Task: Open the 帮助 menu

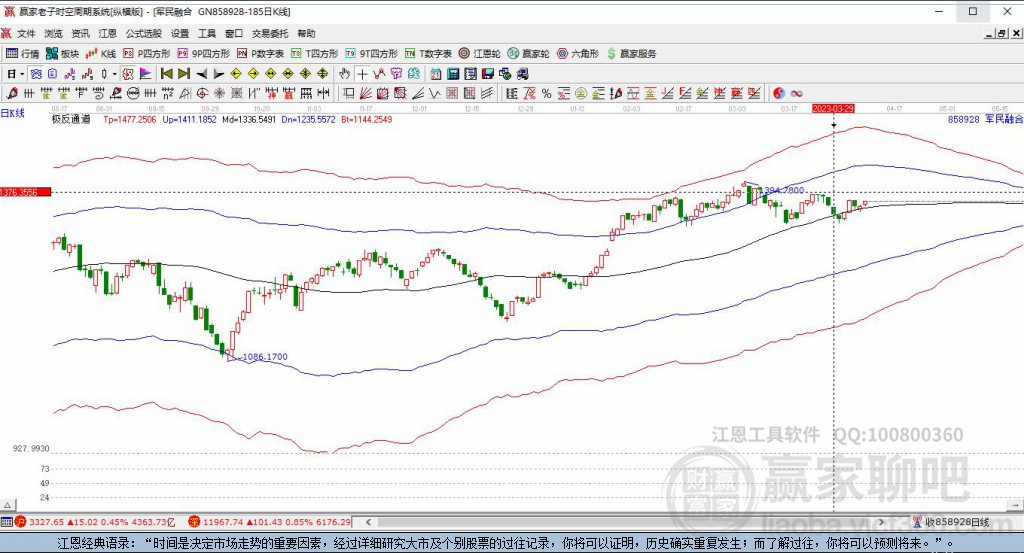Action: pyautogui.click(x=306, y=33)
